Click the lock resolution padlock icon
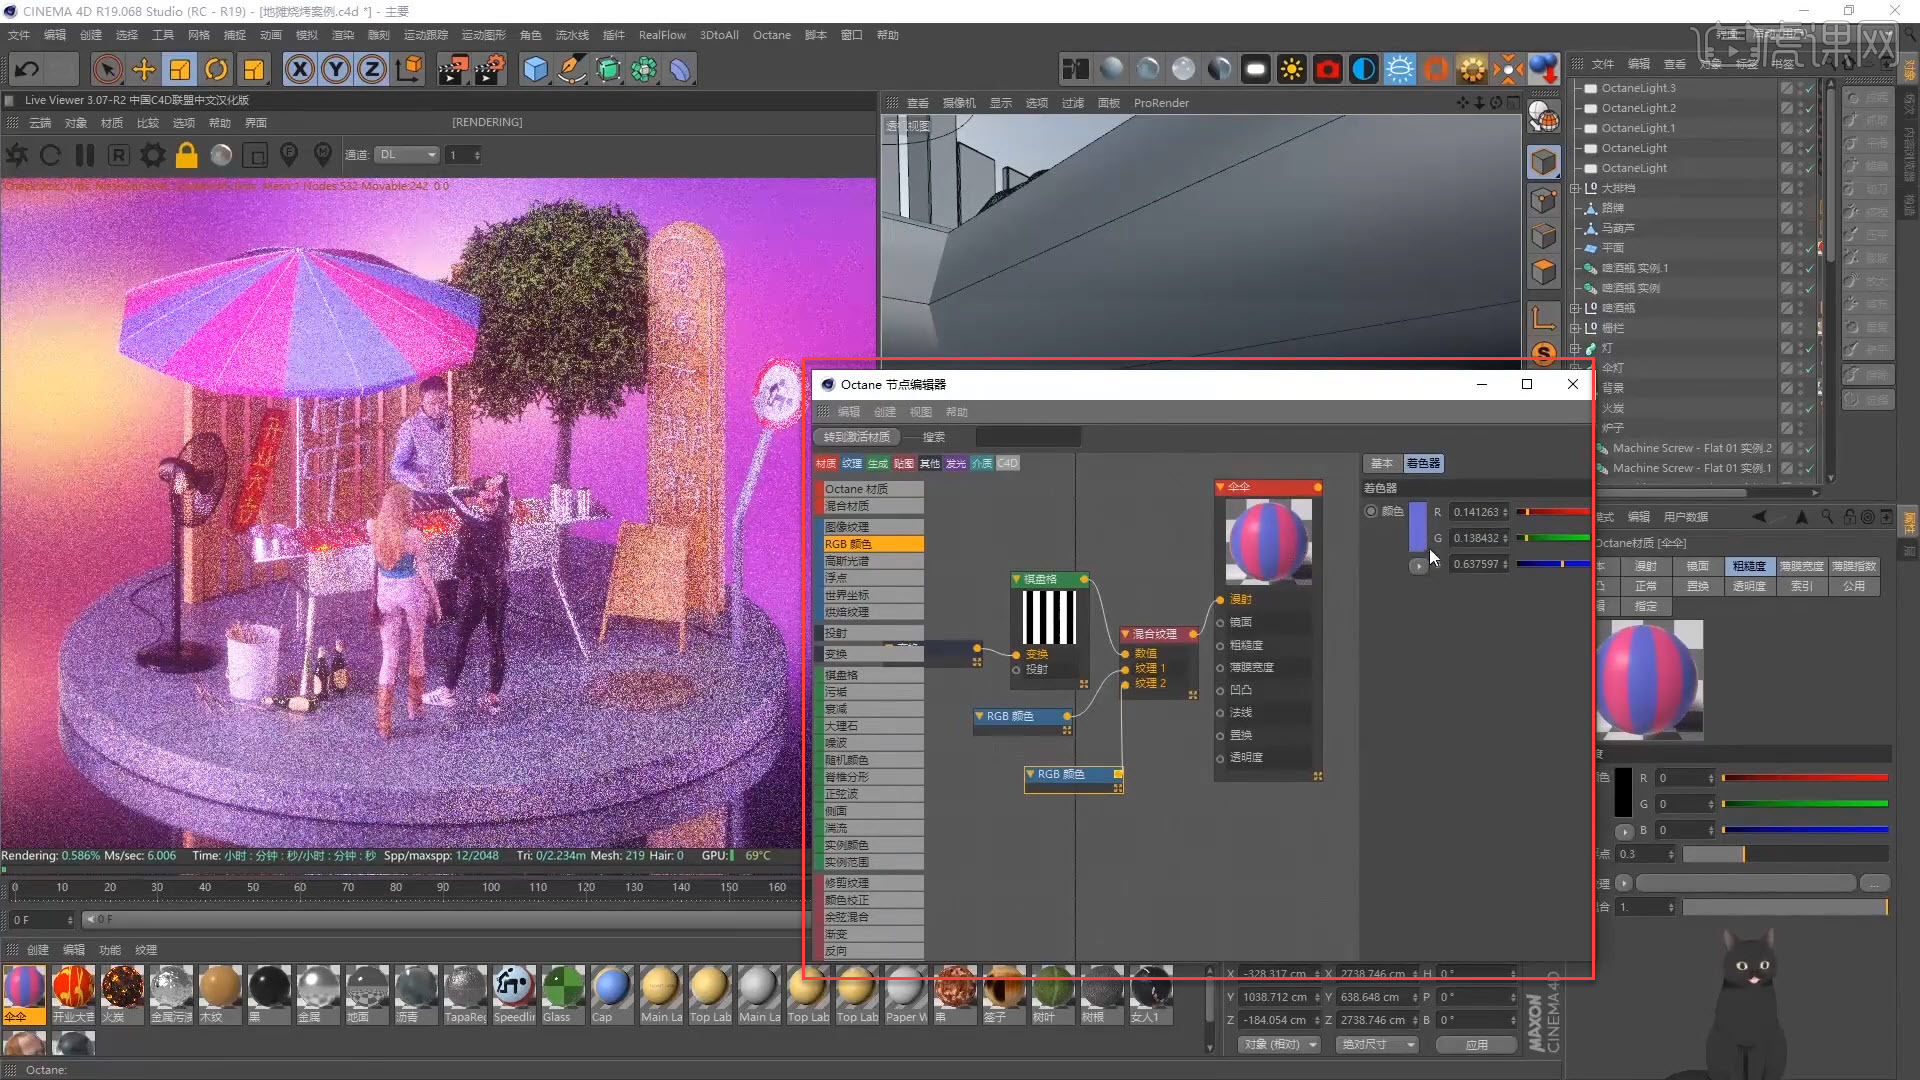Image resolution: width=1920 pixels, height=1080 pixels. click(x=187, y=155)
